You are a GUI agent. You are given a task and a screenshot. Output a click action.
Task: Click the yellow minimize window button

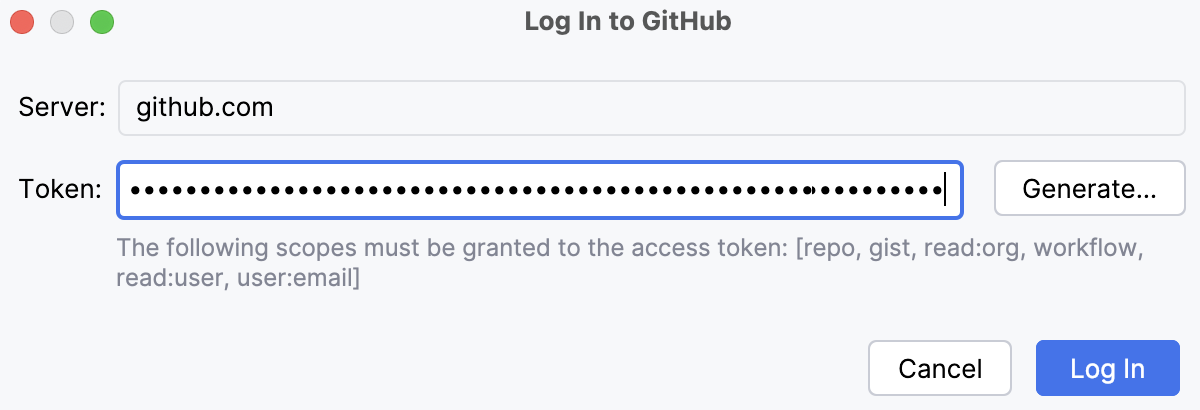click(x=62, y=22)
